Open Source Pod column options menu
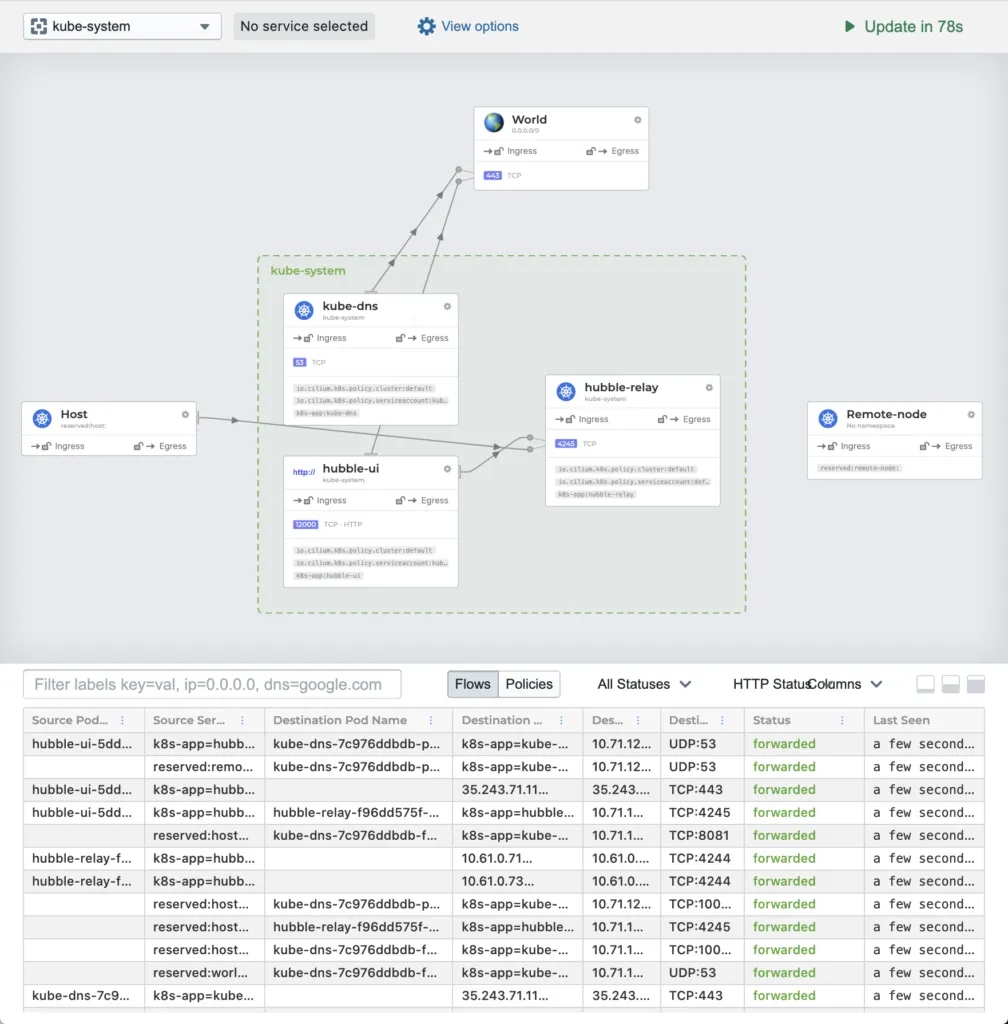This screenshot has width=1008, height=1024. [122, 720]
